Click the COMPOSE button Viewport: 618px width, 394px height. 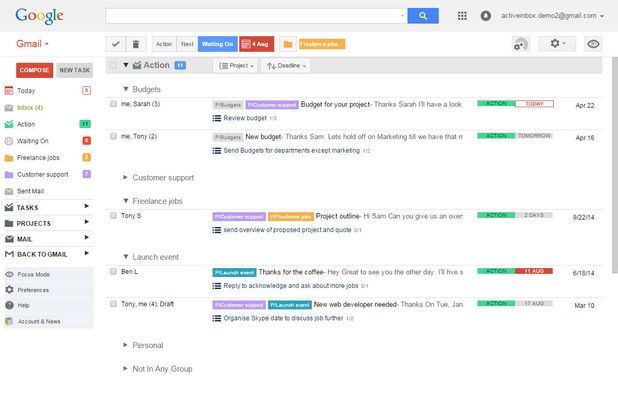(x=34, y=70)
